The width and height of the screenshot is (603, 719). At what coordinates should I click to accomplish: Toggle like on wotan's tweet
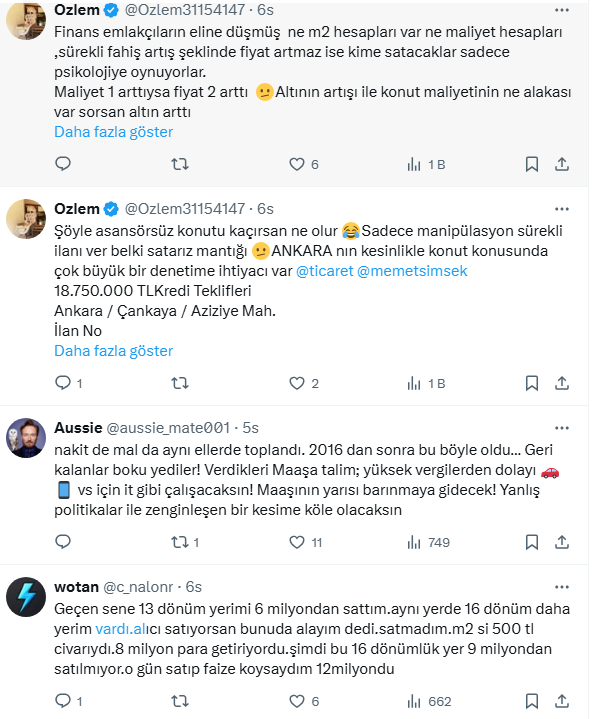pos(296,702)
